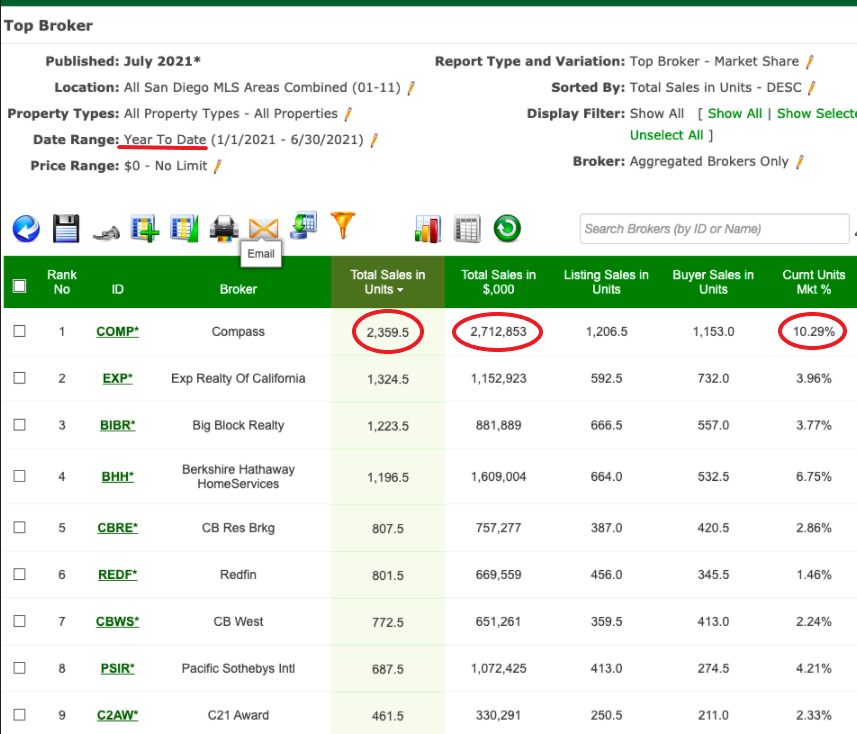Switch to the gray table grid view icon
The image size is (857, 734).
pos(467,228)
